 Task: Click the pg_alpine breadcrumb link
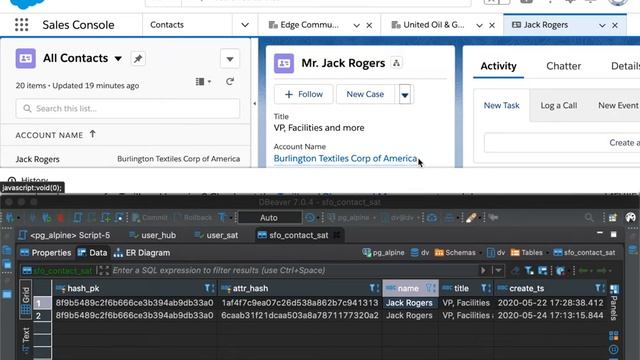coord(383,253)
